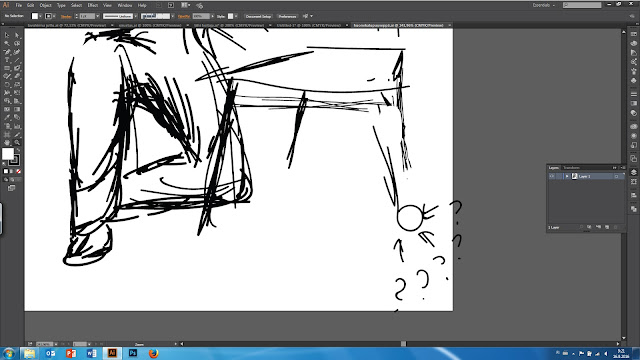Toggle visibility eye of Layer 1
Viewport: 640px width, 360px height.
[x=552, y=176]
